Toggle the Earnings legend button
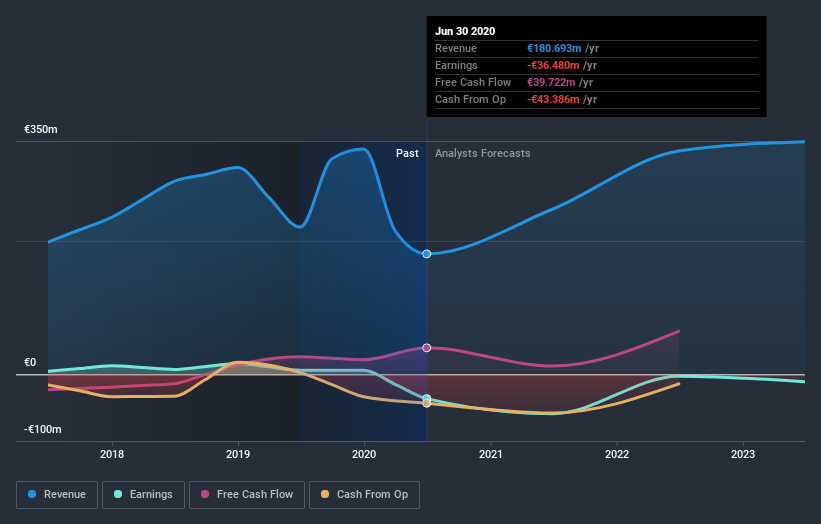 coord(143,495)
